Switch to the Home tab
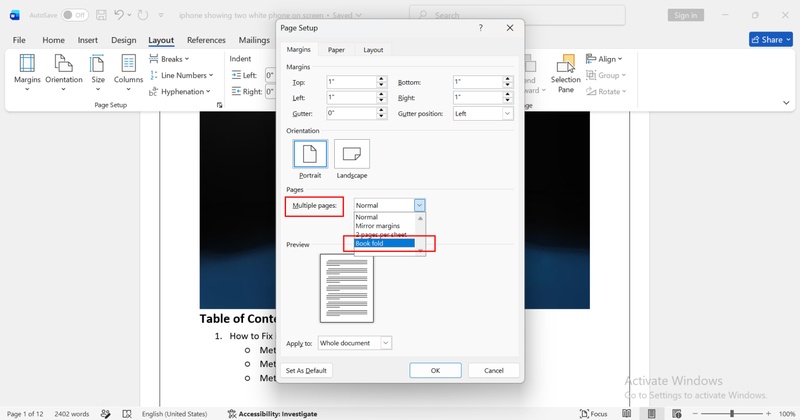Screen dimensions: 800x420 click(x=53, y=40)
